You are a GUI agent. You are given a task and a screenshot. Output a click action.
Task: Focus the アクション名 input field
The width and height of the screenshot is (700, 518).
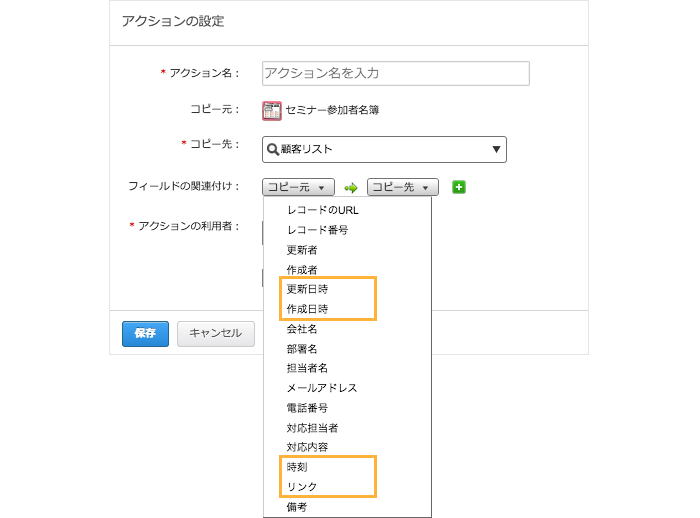[395, 73]
